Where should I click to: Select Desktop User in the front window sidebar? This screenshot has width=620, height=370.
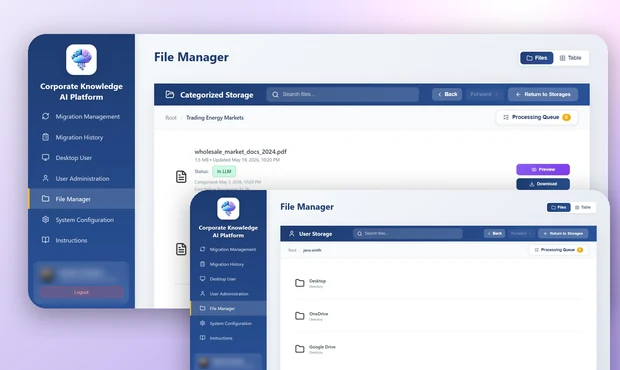228,279
